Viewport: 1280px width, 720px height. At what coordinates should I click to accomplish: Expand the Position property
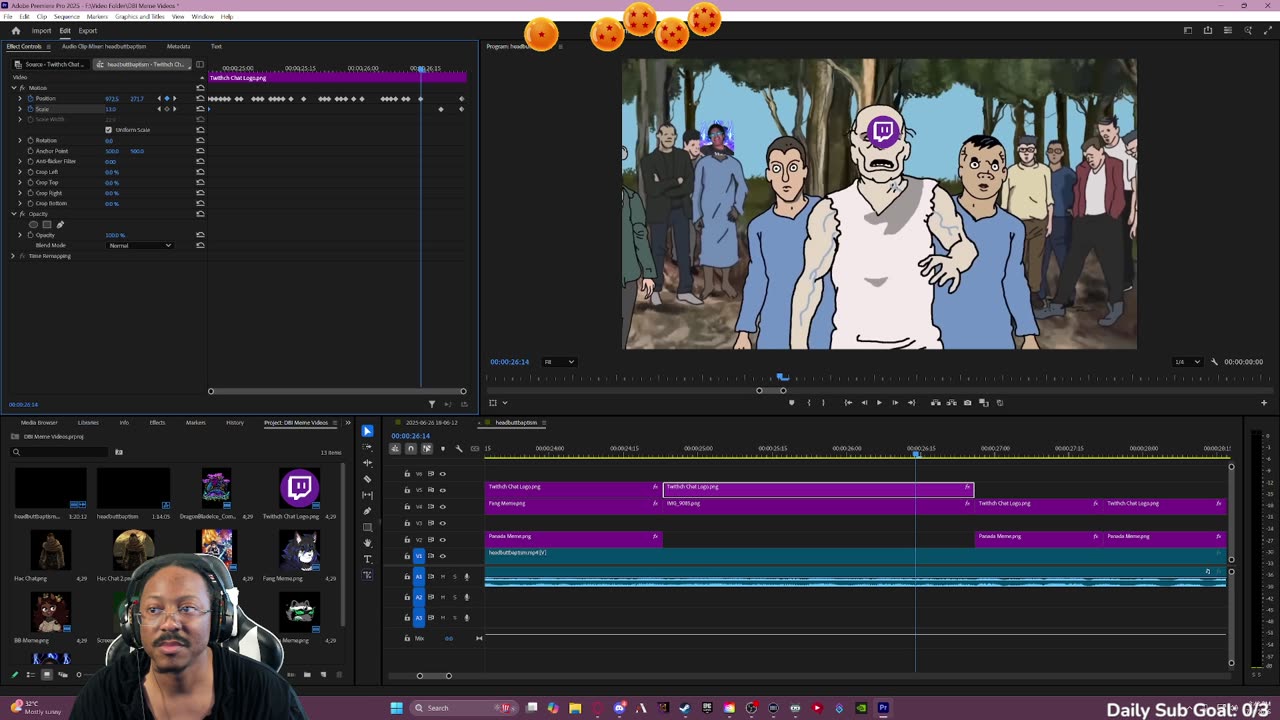click(x=20, y=98)
